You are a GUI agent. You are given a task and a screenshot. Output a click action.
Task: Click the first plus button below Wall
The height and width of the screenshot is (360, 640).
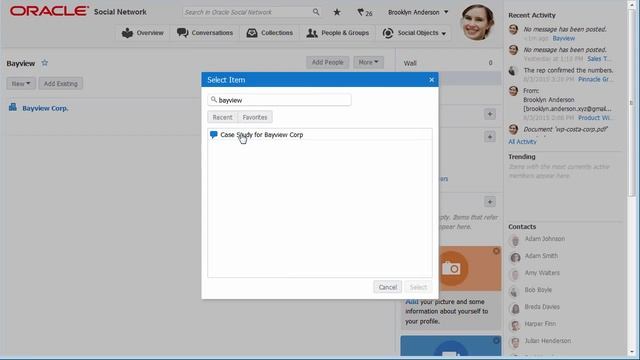tap(490, 114)
